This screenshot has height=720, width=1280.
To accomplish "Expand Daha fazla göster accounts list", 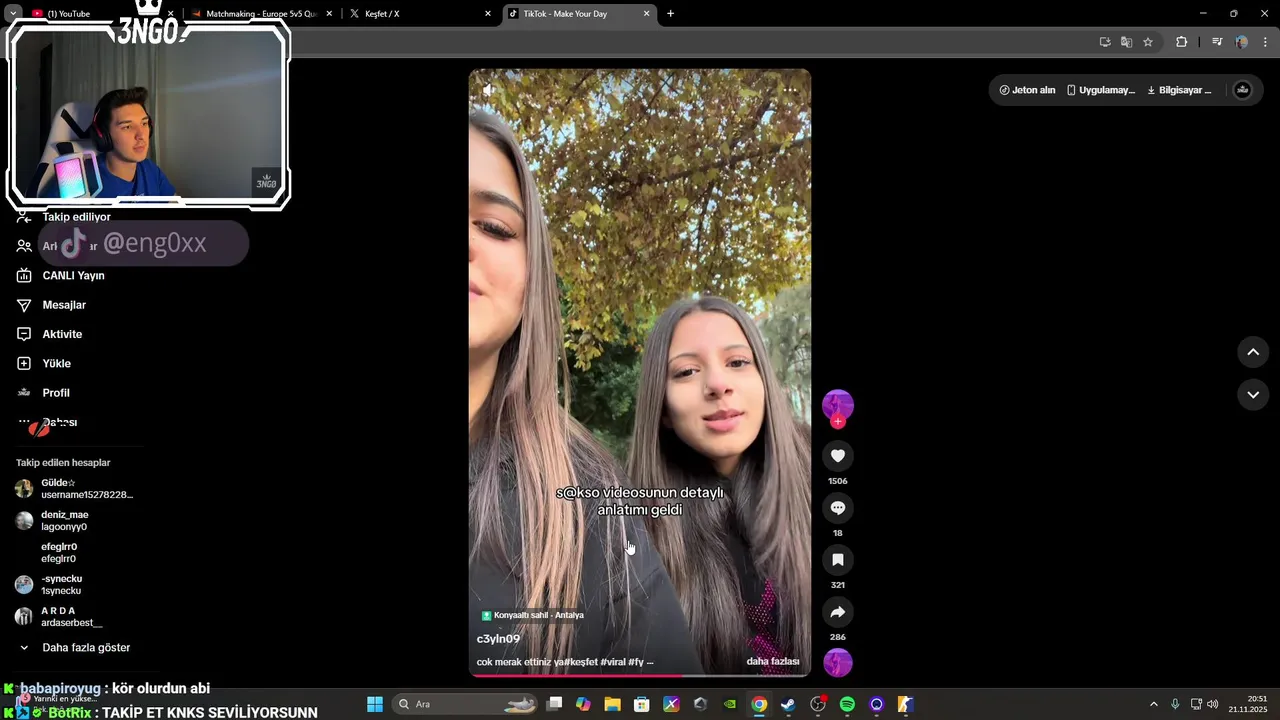I will pyautogui.click(x=75, y=647).
